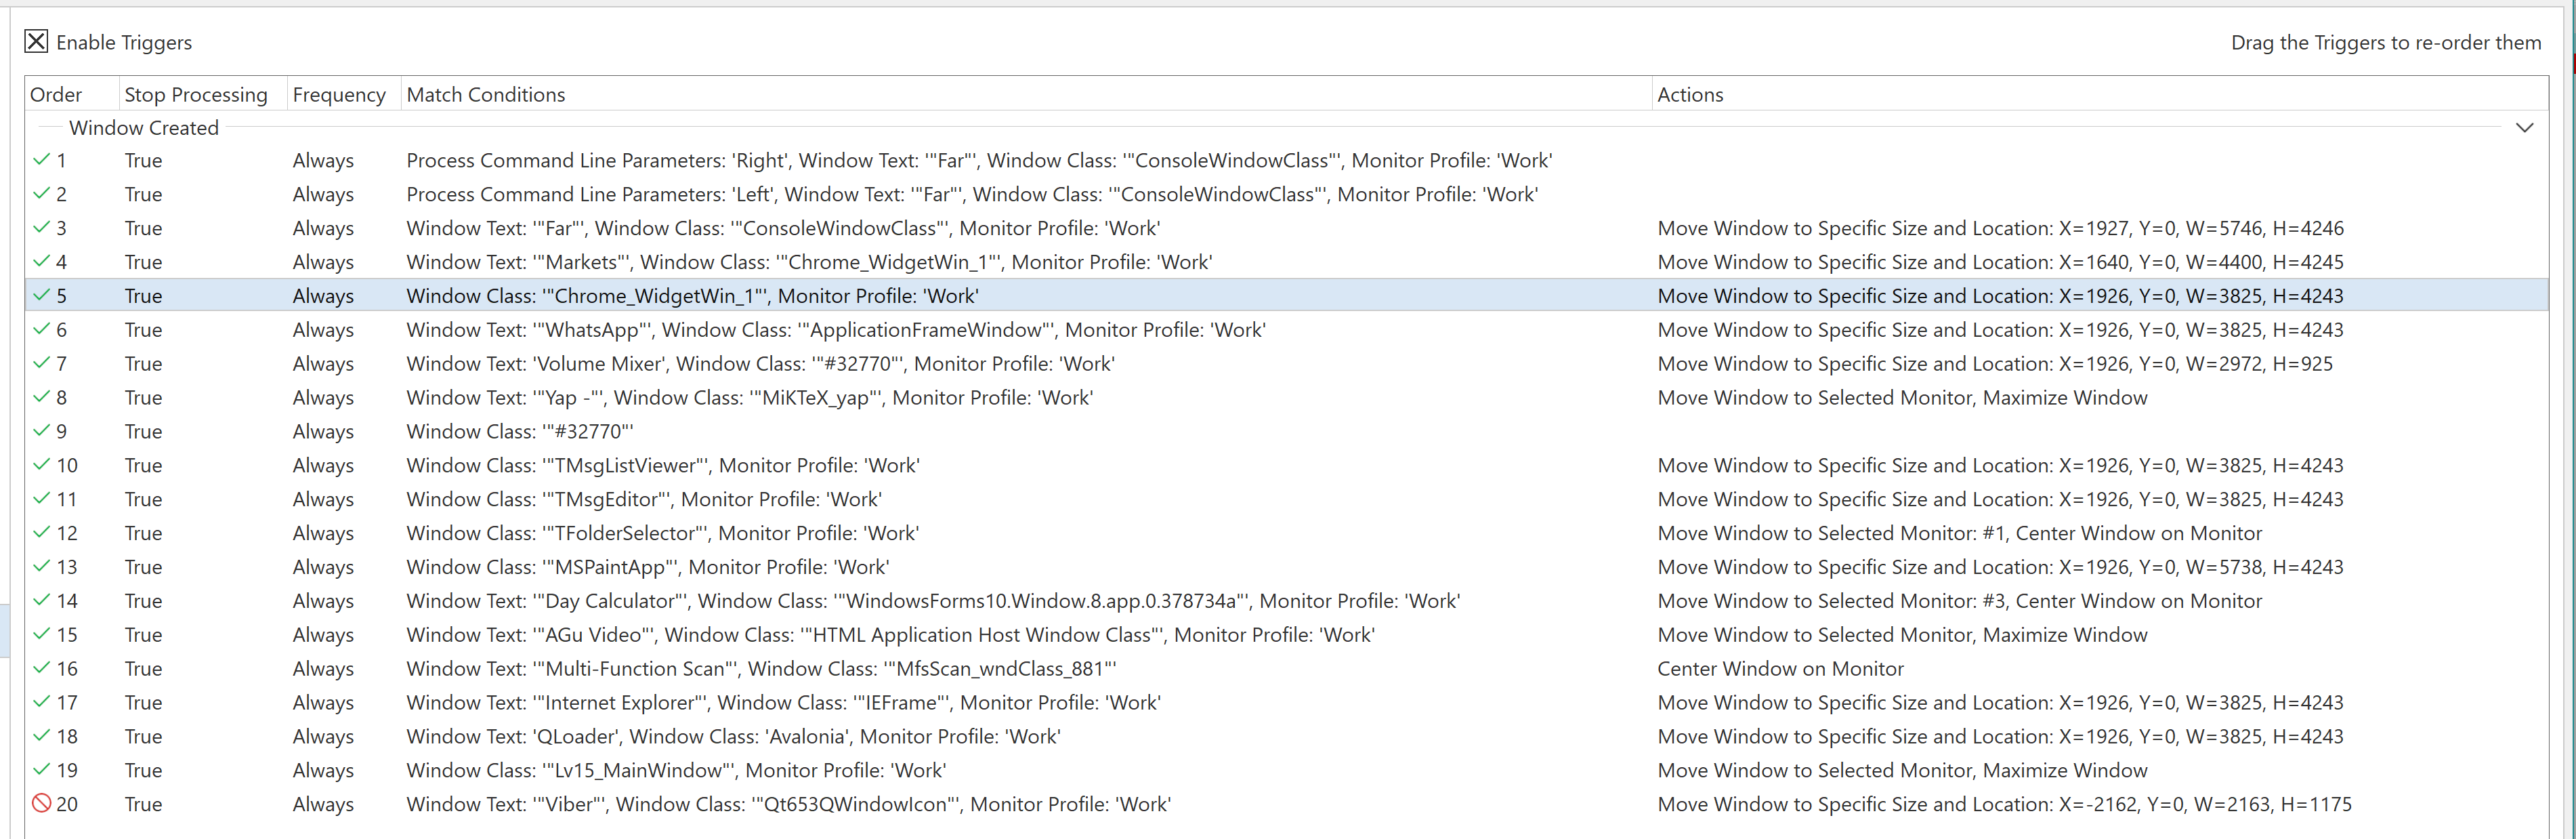Click the Order column header
2576x839 pixels.
tap(56, 94)
